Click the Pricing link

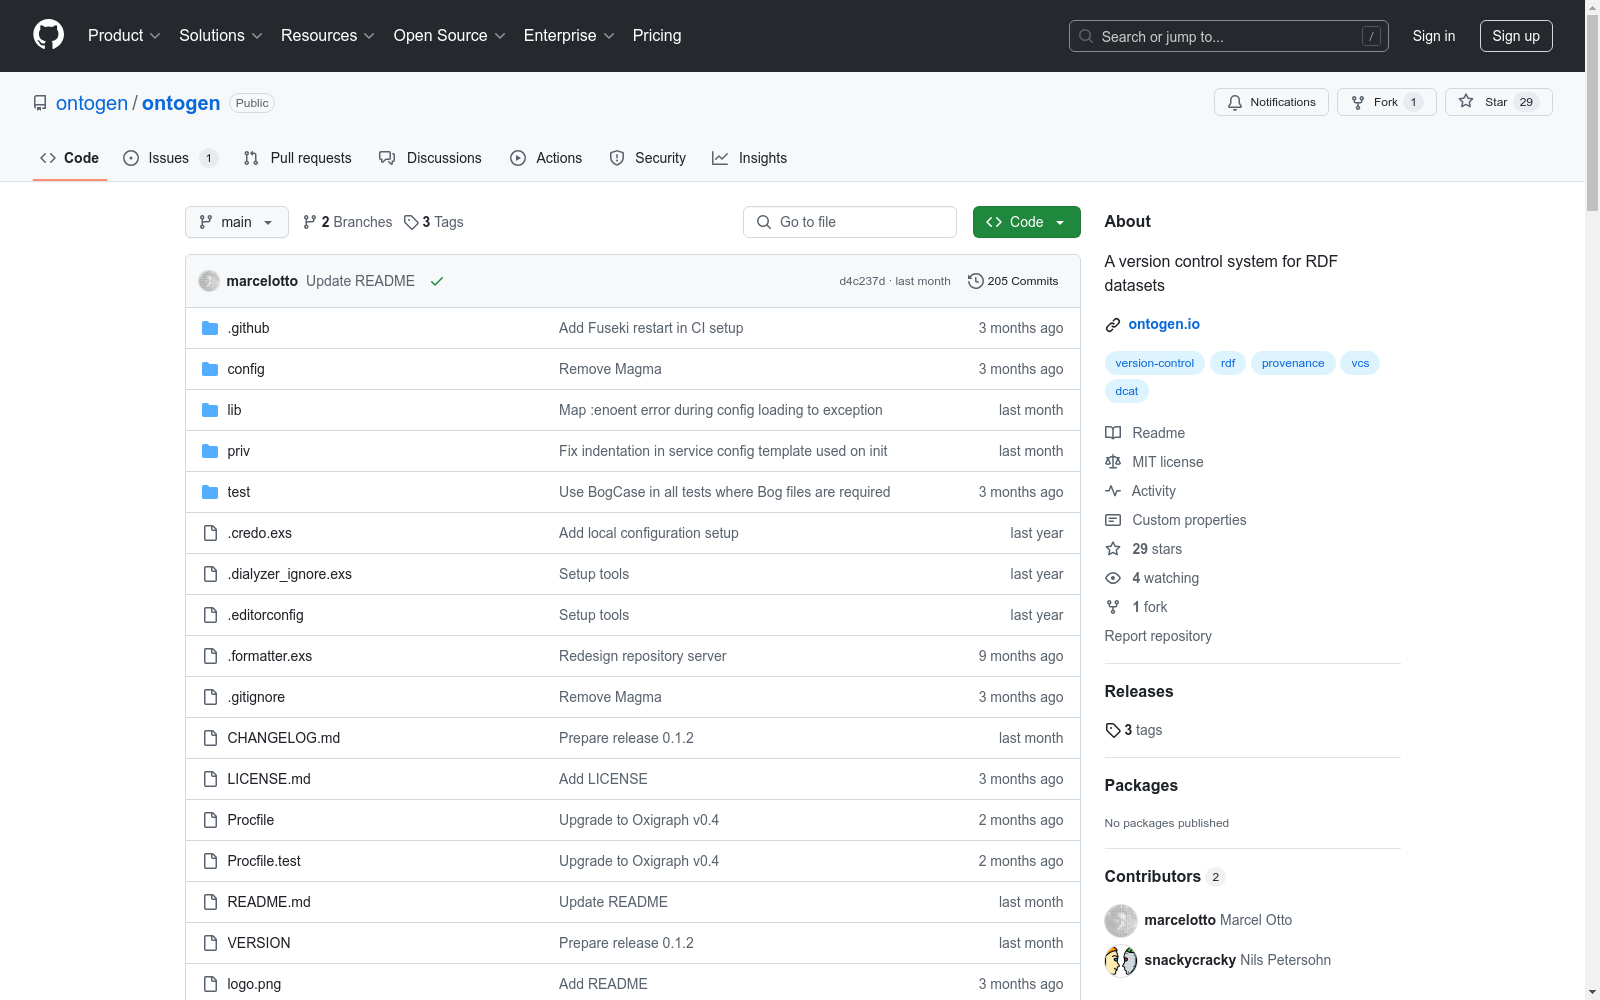(657, 35)
